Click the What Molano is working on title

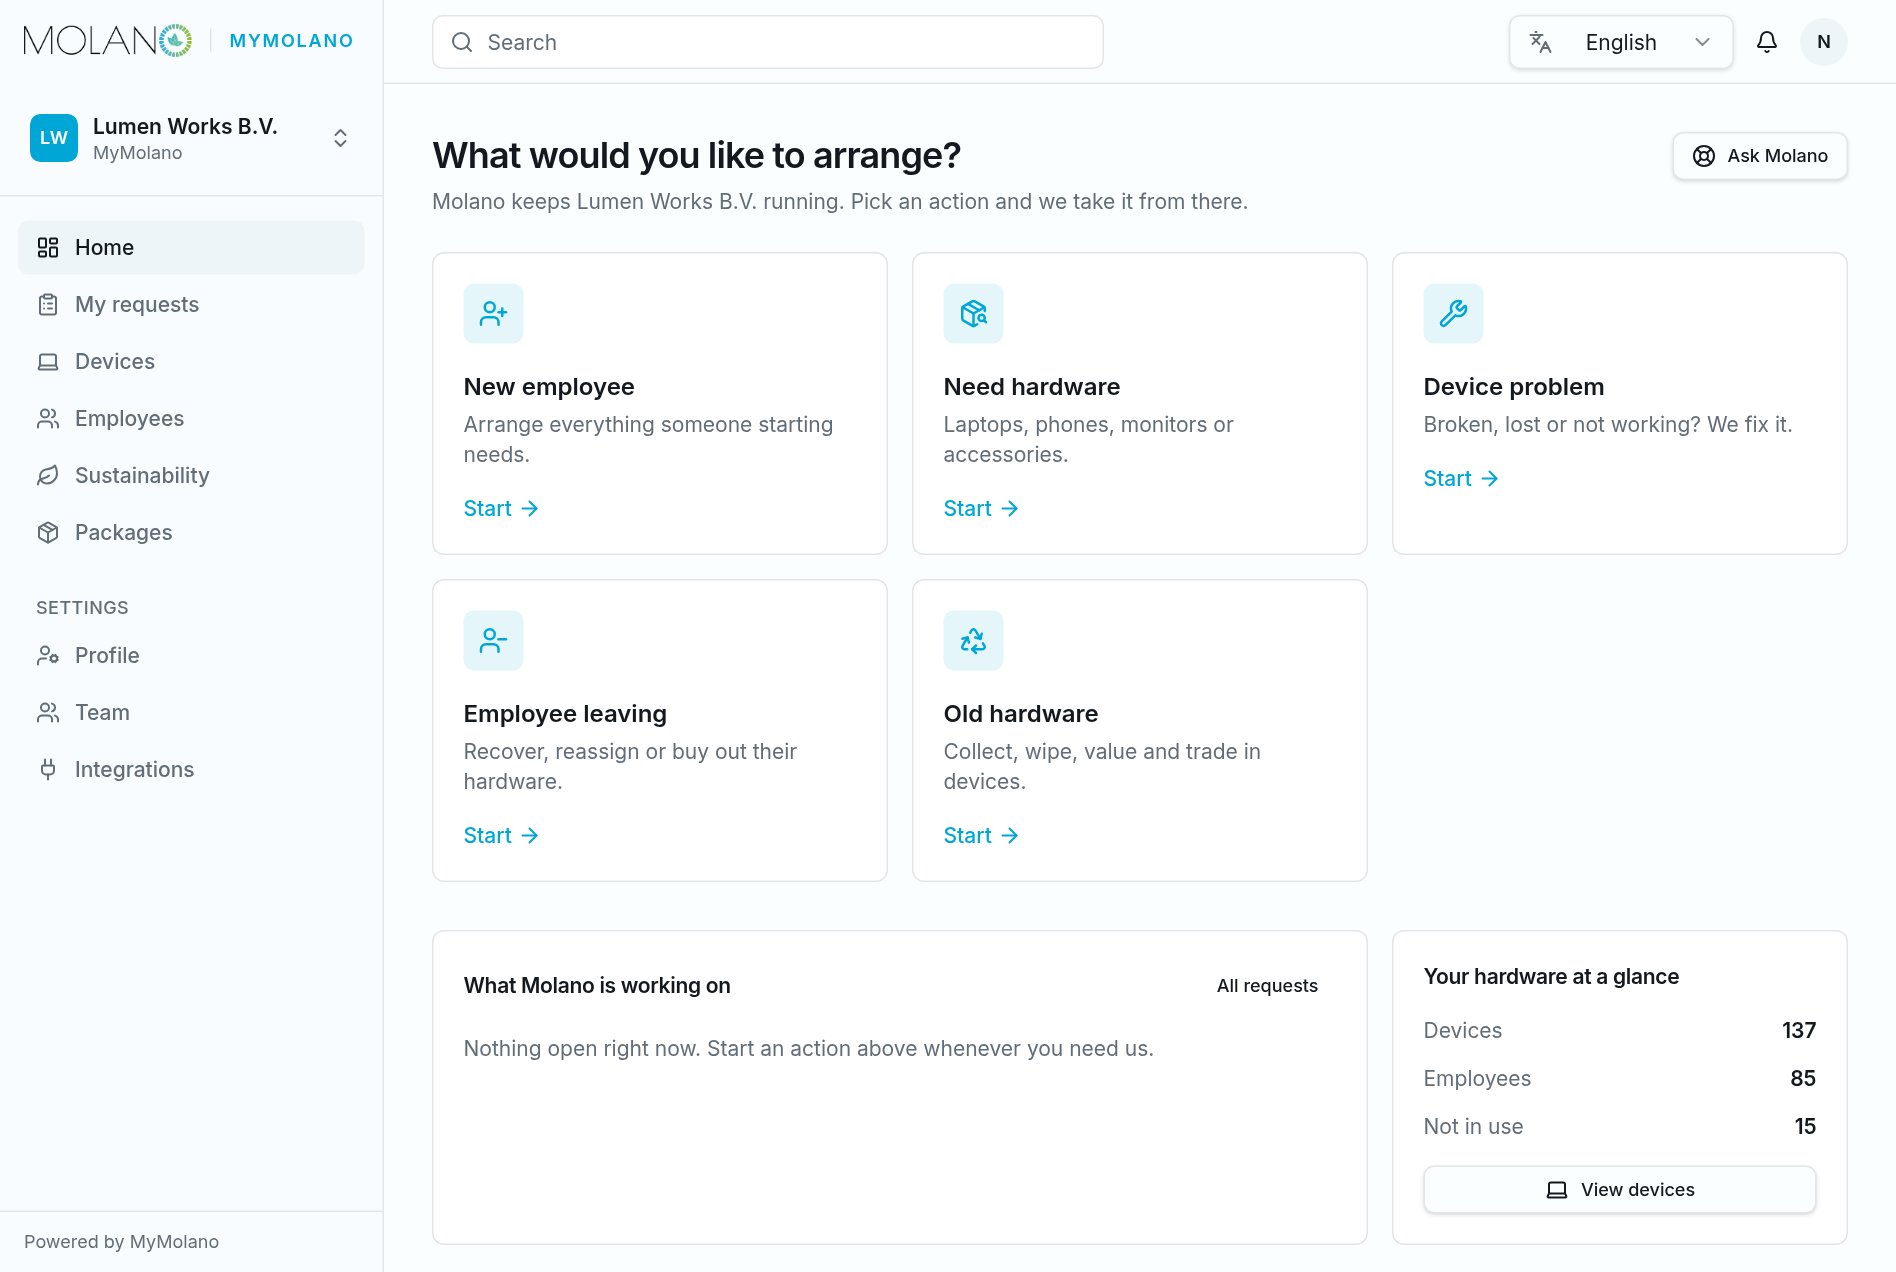597,986
